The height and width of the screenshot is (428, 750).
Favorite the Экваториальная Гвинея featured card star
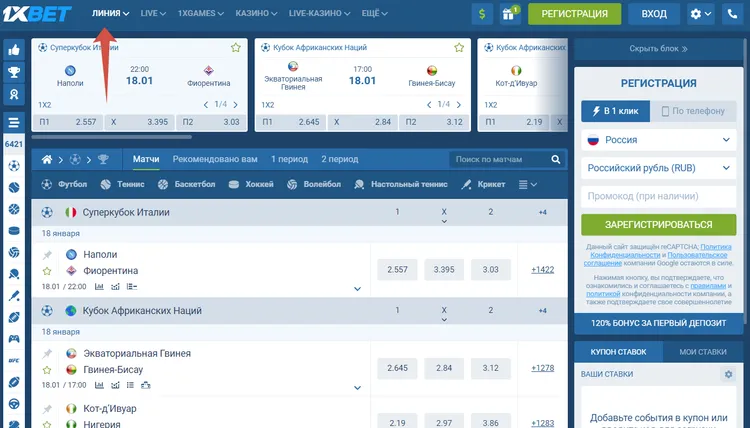459,47
